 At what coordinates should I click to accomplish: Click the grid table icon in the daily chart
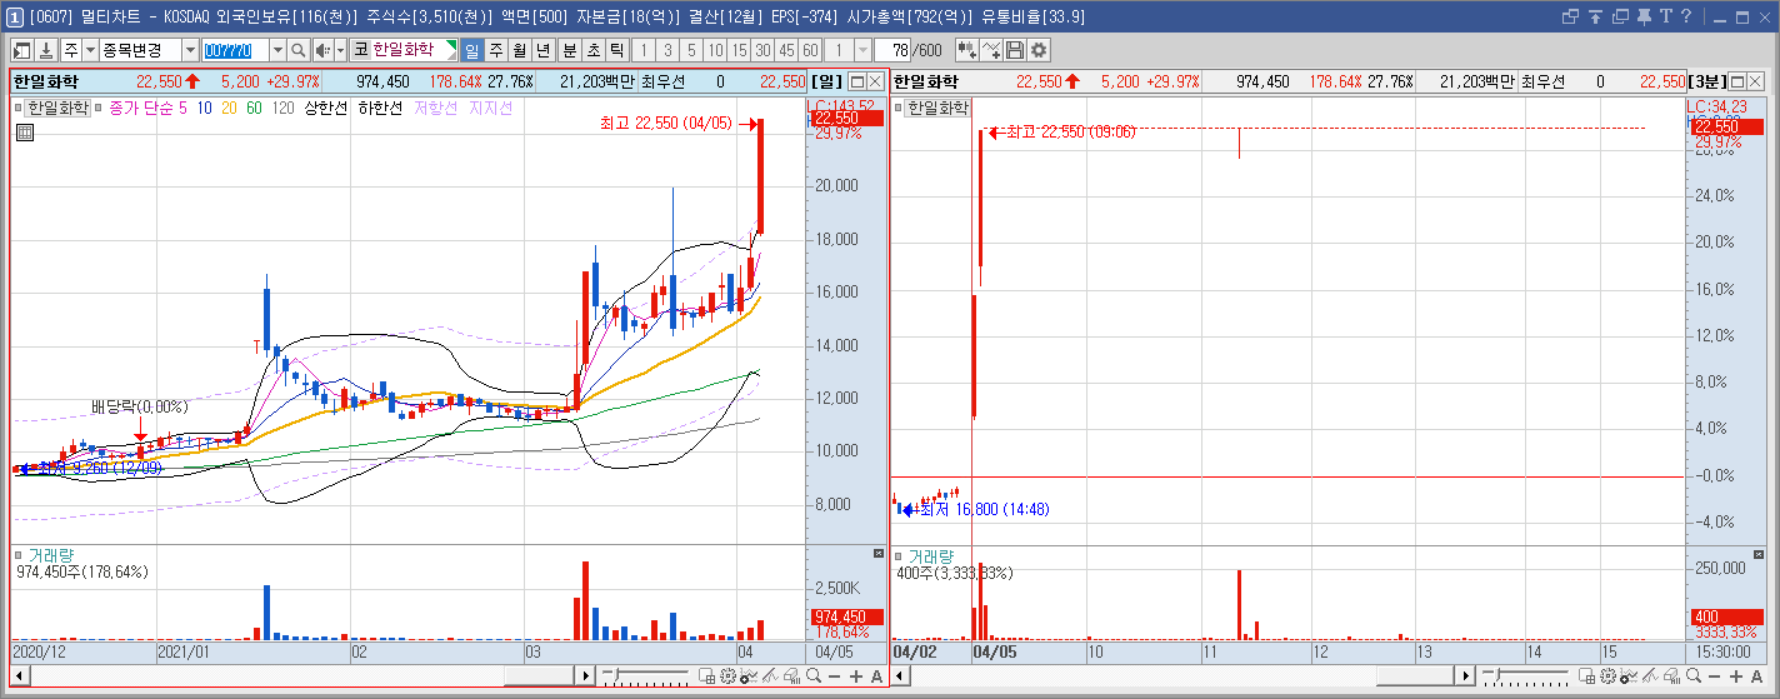25,132
